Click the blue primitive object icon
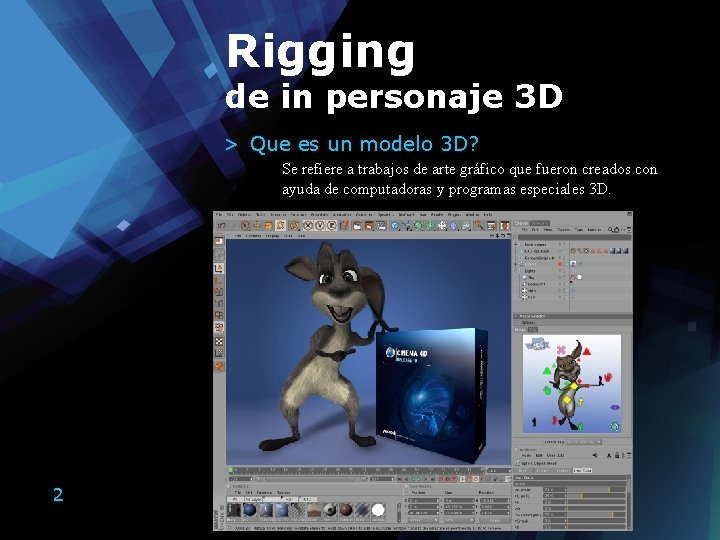720x540 pixels. [x=395, y=225]
